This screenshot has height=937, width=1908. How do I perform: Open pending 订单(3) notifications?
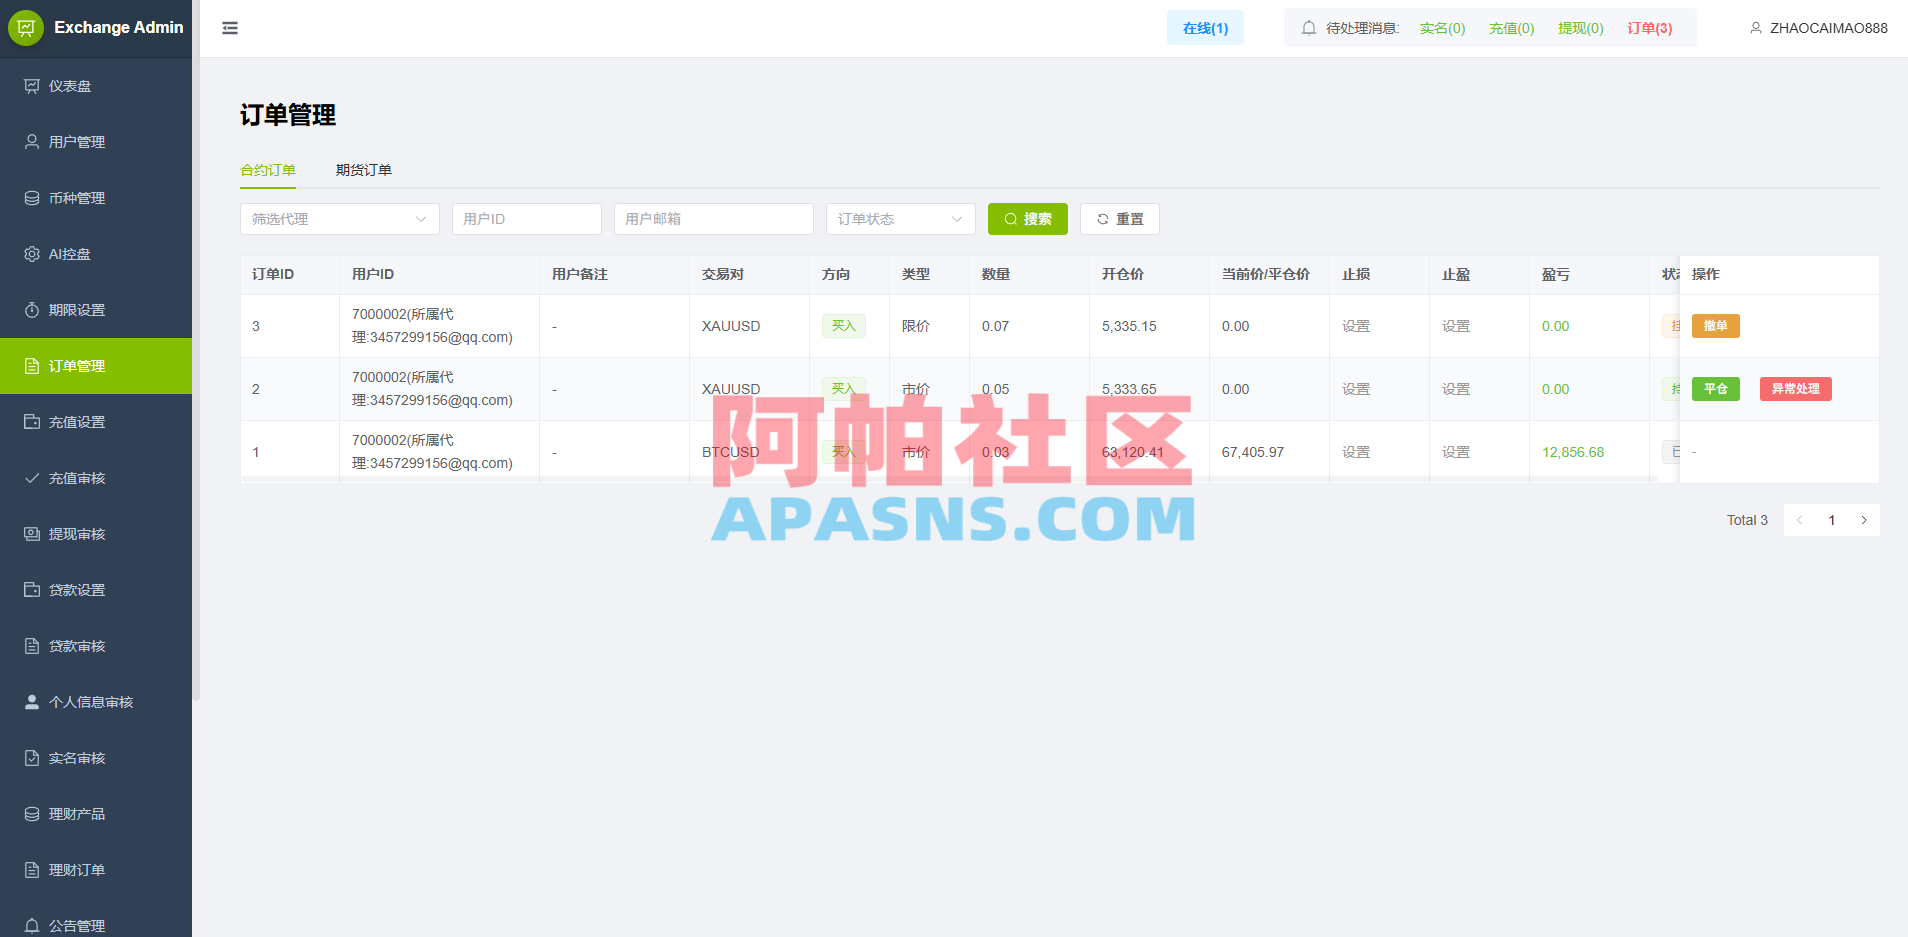pyautogui.click(x=1649, y=28)
